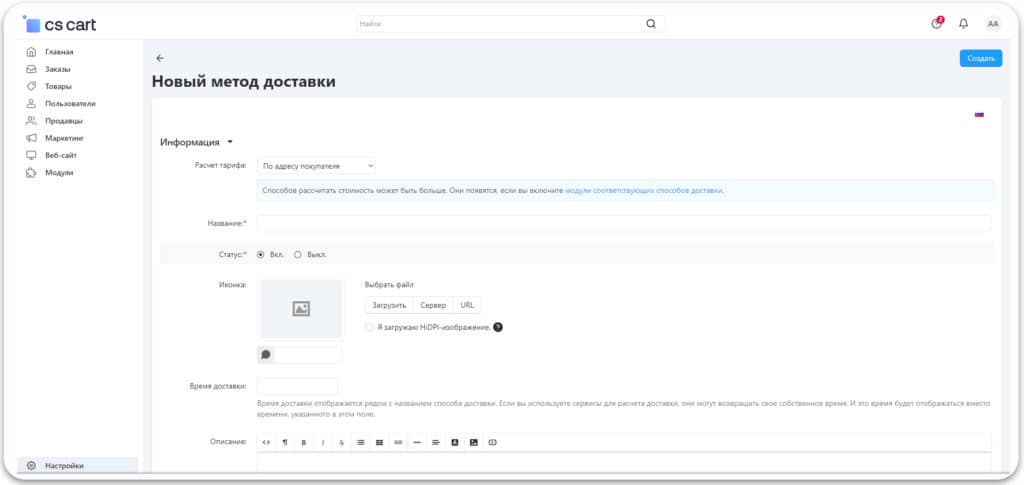The height and width of the screenshot is (485, 1024).
Task: Open the AA user account avatar
Action: (992, 24)
